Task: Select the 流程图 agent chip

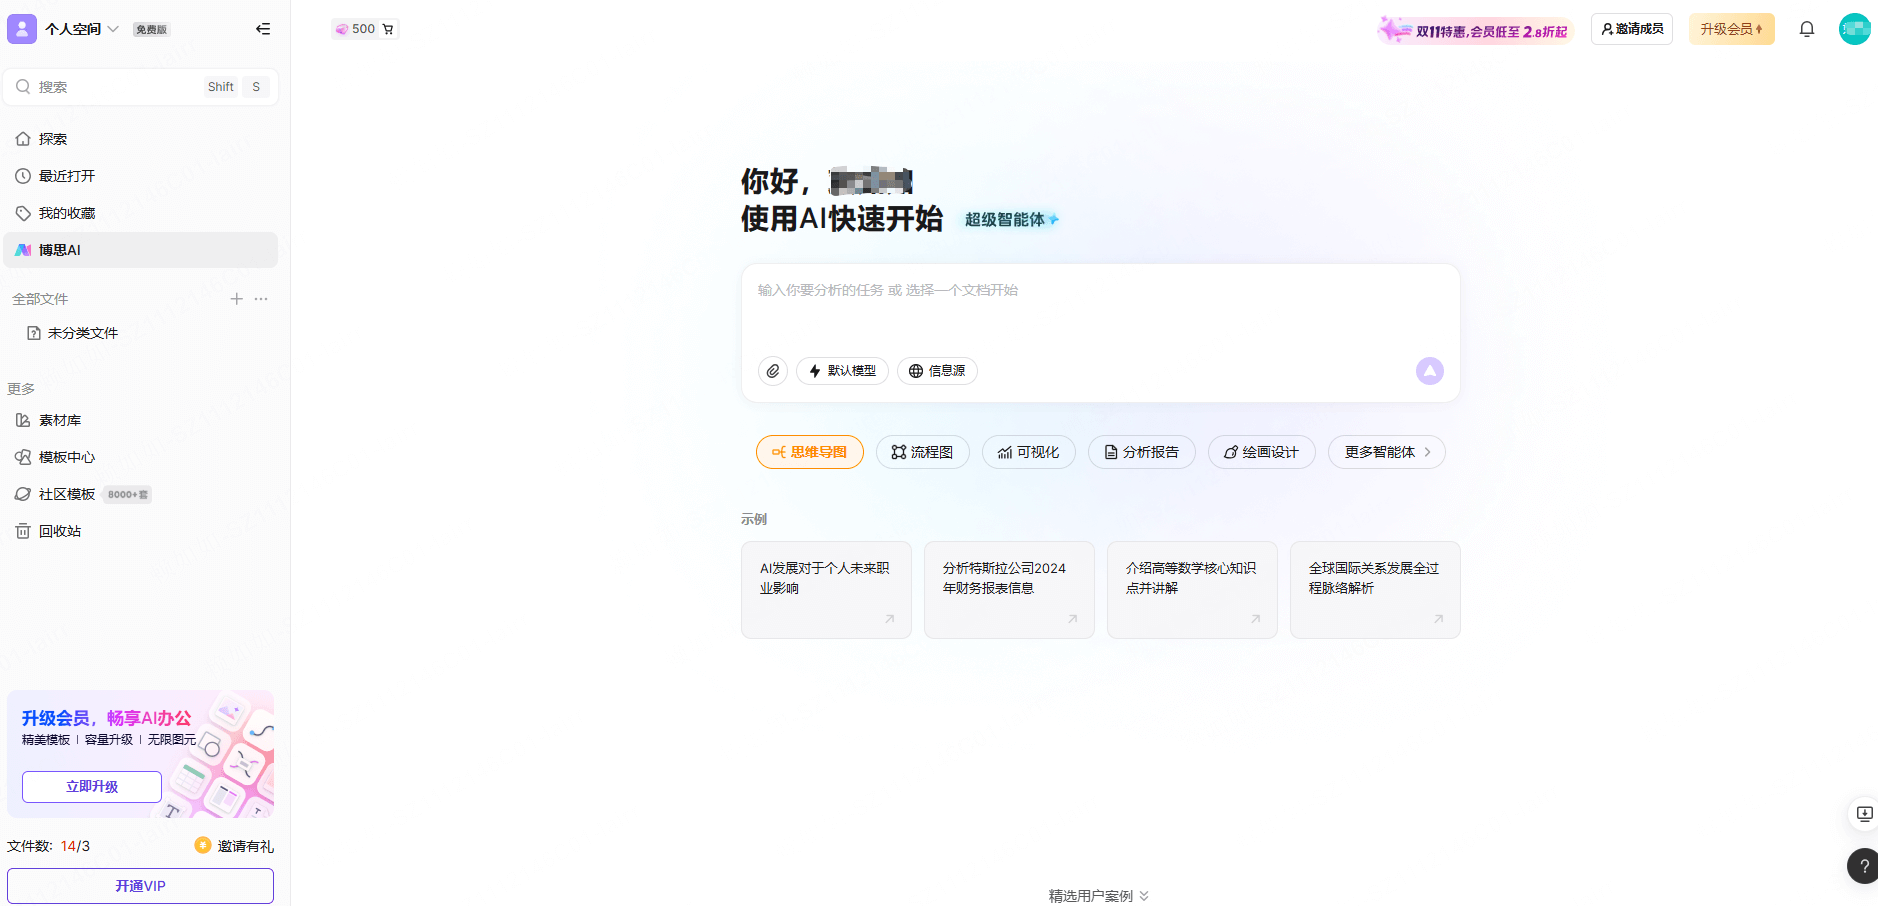Action: [x=922, y=452]
